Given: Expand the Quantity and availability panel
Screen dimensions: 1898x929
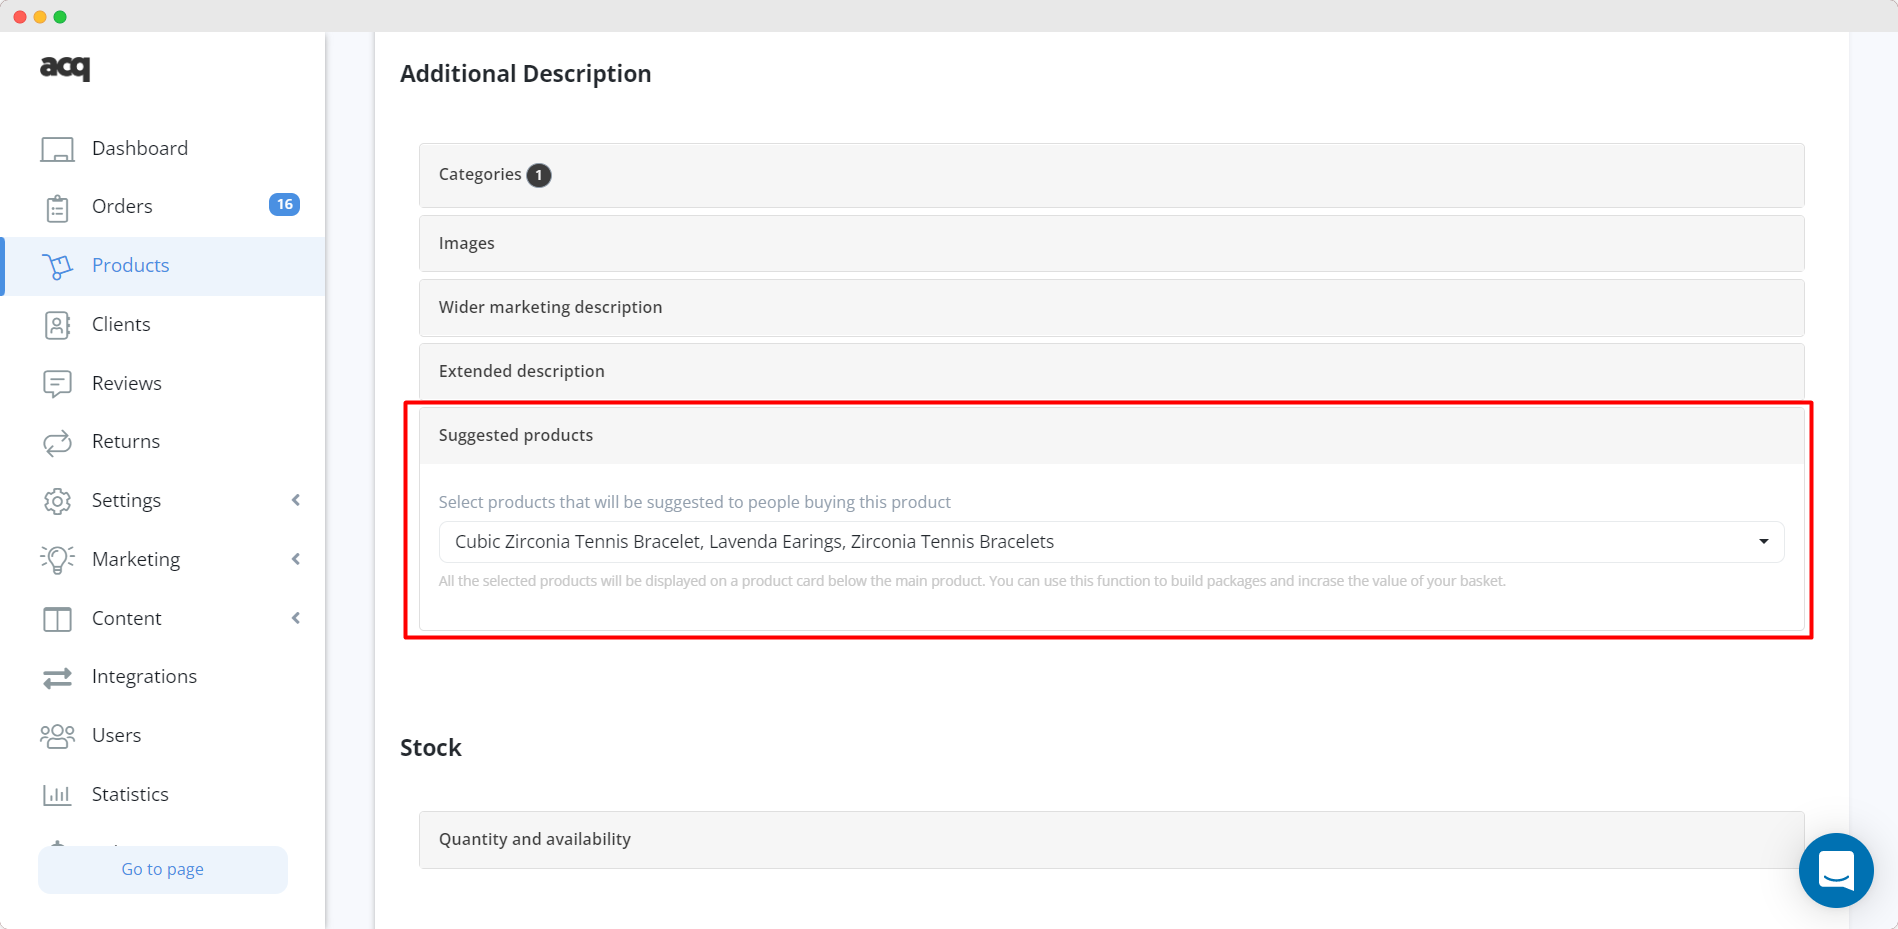Looking at the screenshot, I should tap(1111, 839).
